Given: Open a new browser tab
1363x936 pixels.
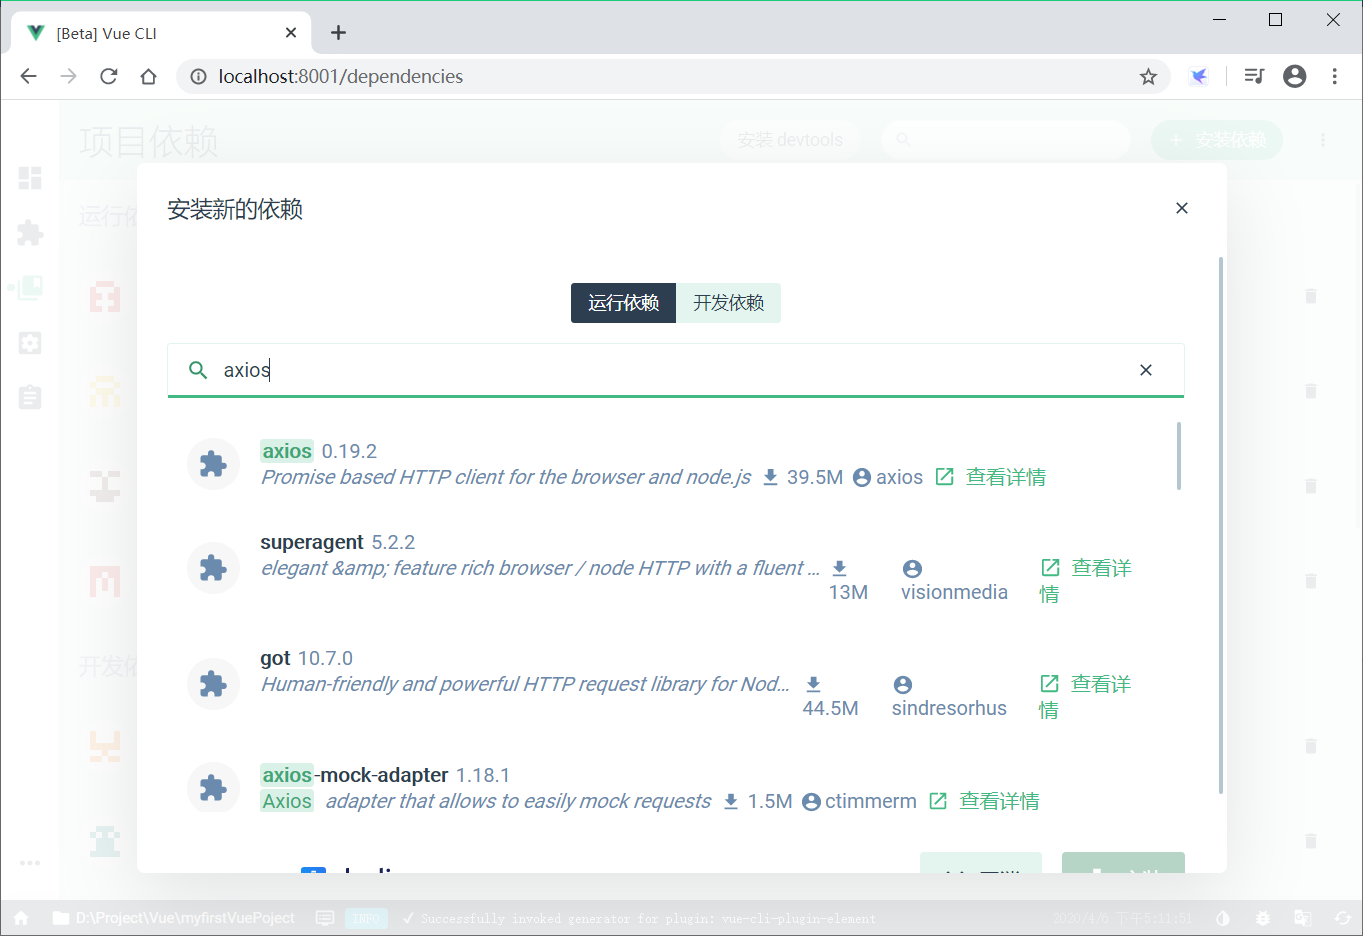Looking at the screenshot, I should click(x=338, y=33).
